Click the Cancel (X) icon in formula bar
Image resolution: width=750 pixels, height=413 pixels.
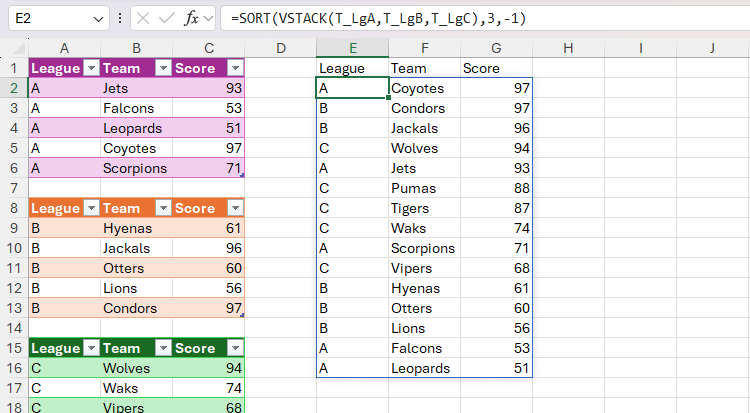144,18
